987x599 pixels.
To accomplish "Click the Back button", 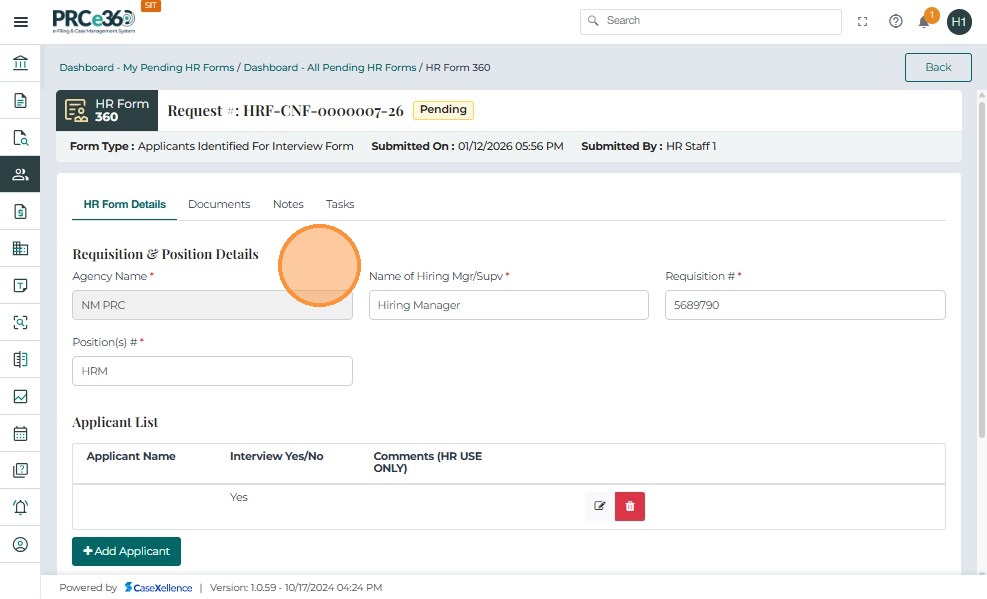I will click(x=938, y=67).
